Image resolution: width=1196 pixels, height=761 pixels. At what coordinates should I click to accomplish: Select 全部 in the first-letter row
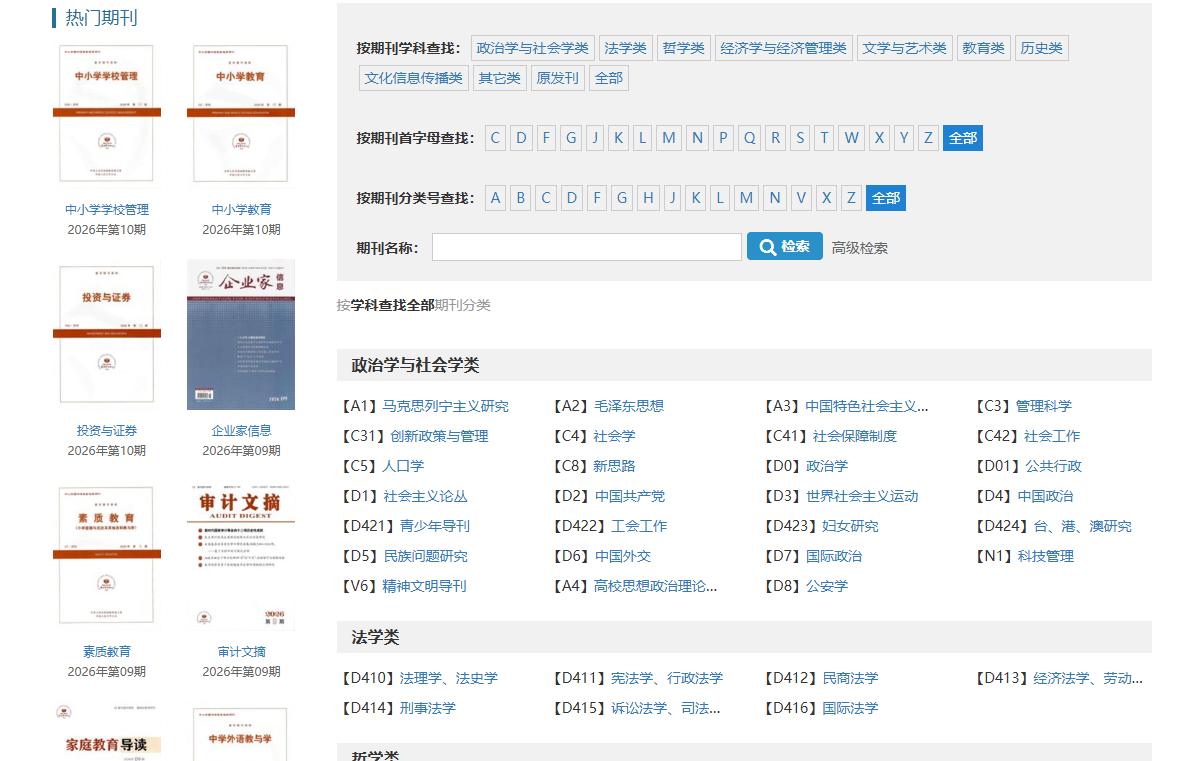click(963, 138)
